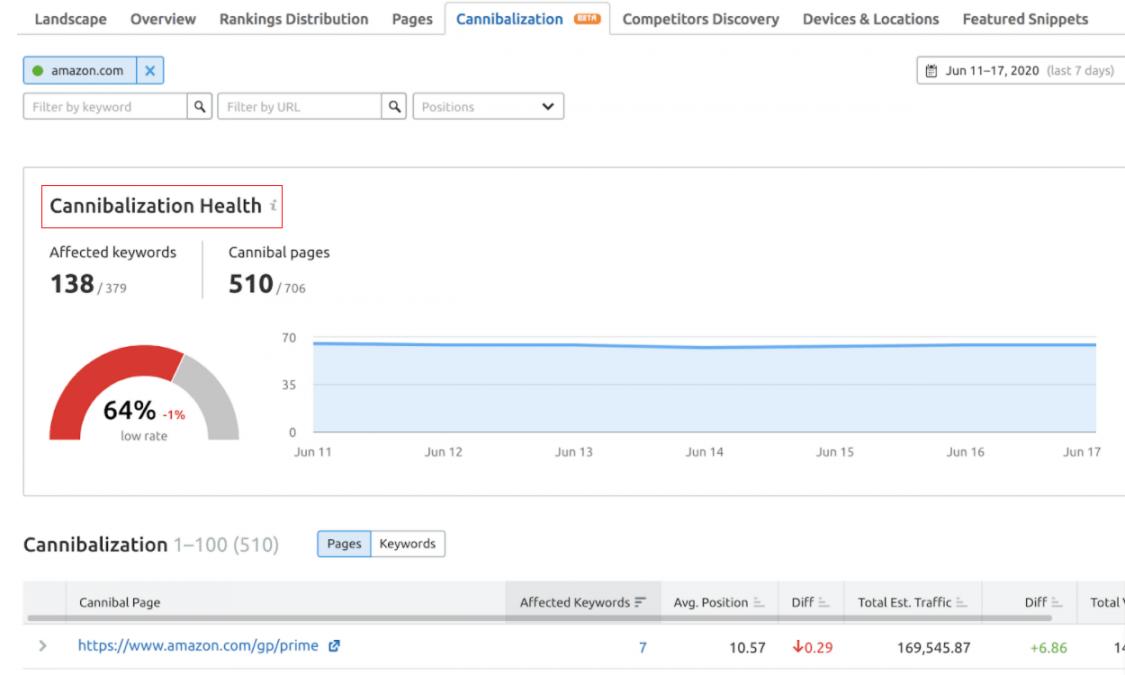Click the Jun 14 point on chart
Viewport: 1125px width, 675px height.
click(705, 347)
